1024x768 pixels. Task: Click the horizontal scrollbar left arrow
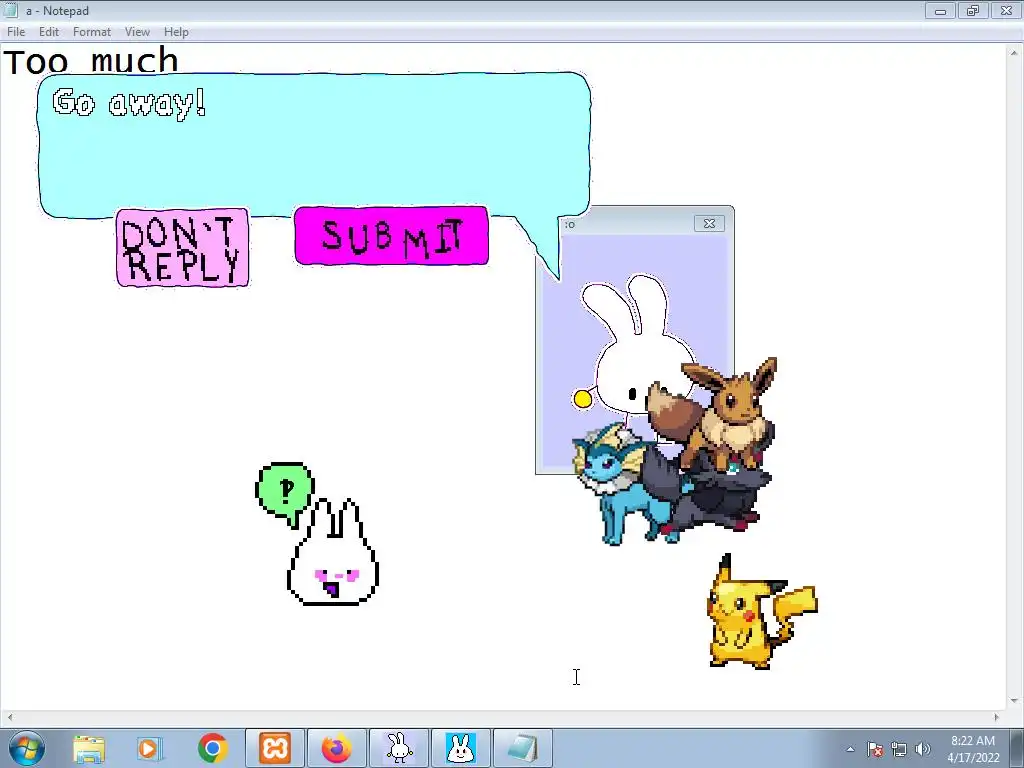(x=9, y=717)
